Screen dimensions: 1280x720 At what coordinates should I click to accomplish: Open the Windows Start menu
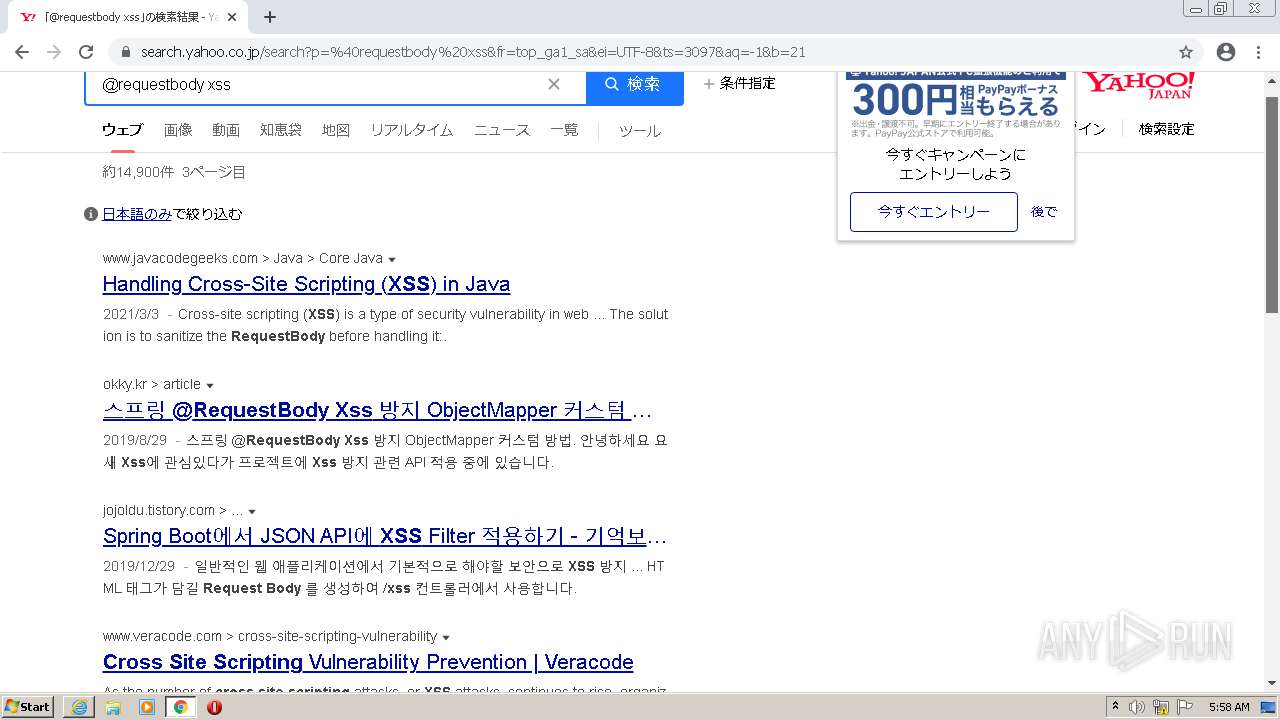[x=27, y=707]
